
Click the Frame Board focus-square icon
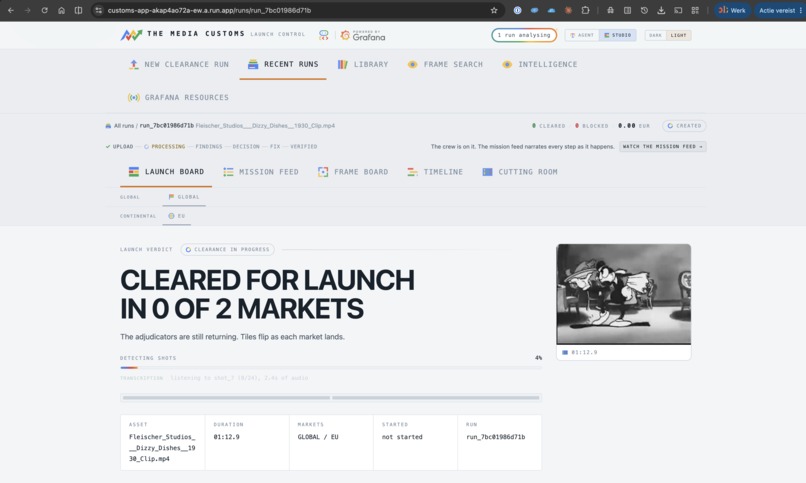tap(323, 172)
